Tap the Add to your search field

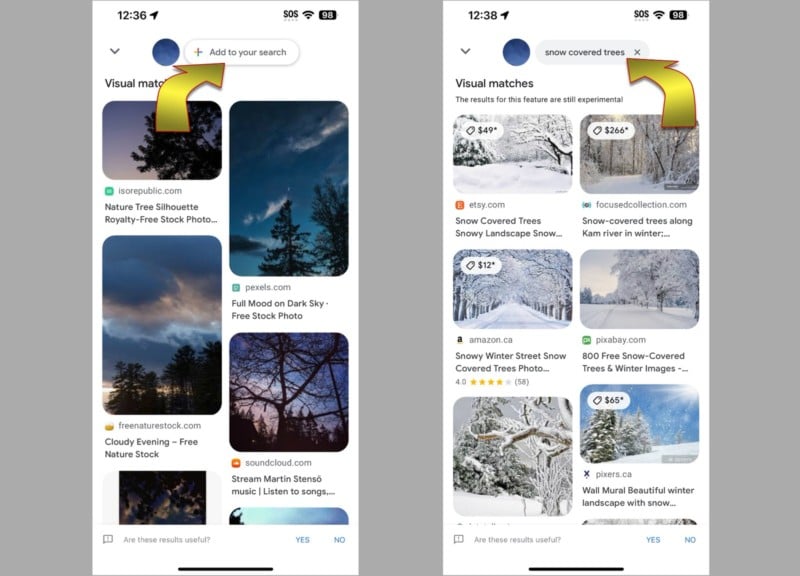coord(241,52)
